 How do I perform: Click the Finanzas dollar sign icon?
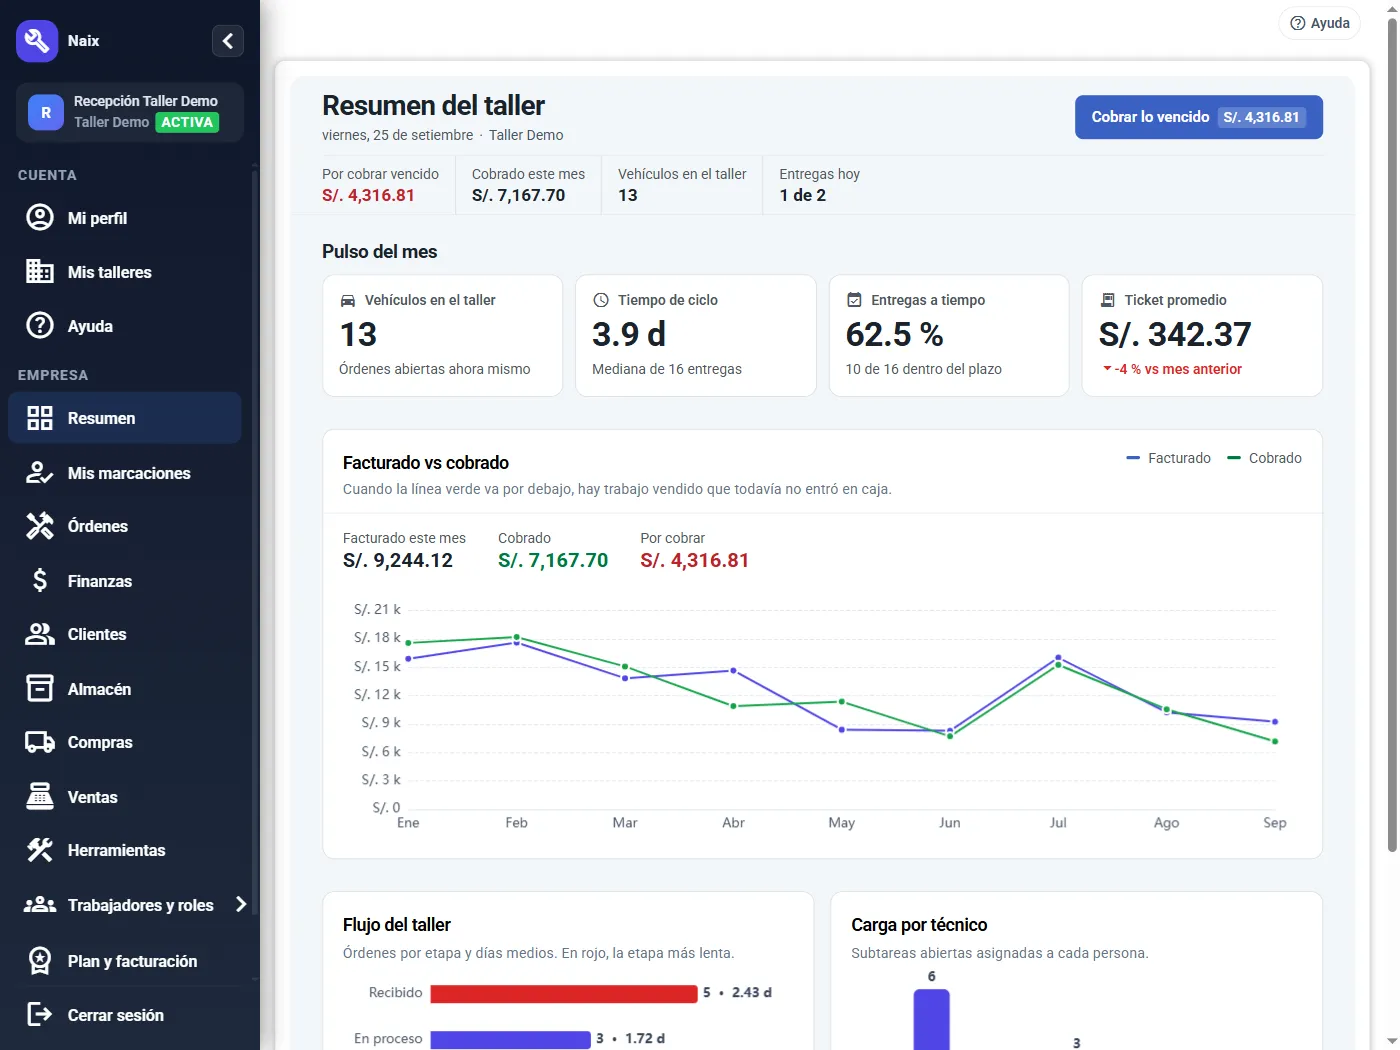click(40, 581)
